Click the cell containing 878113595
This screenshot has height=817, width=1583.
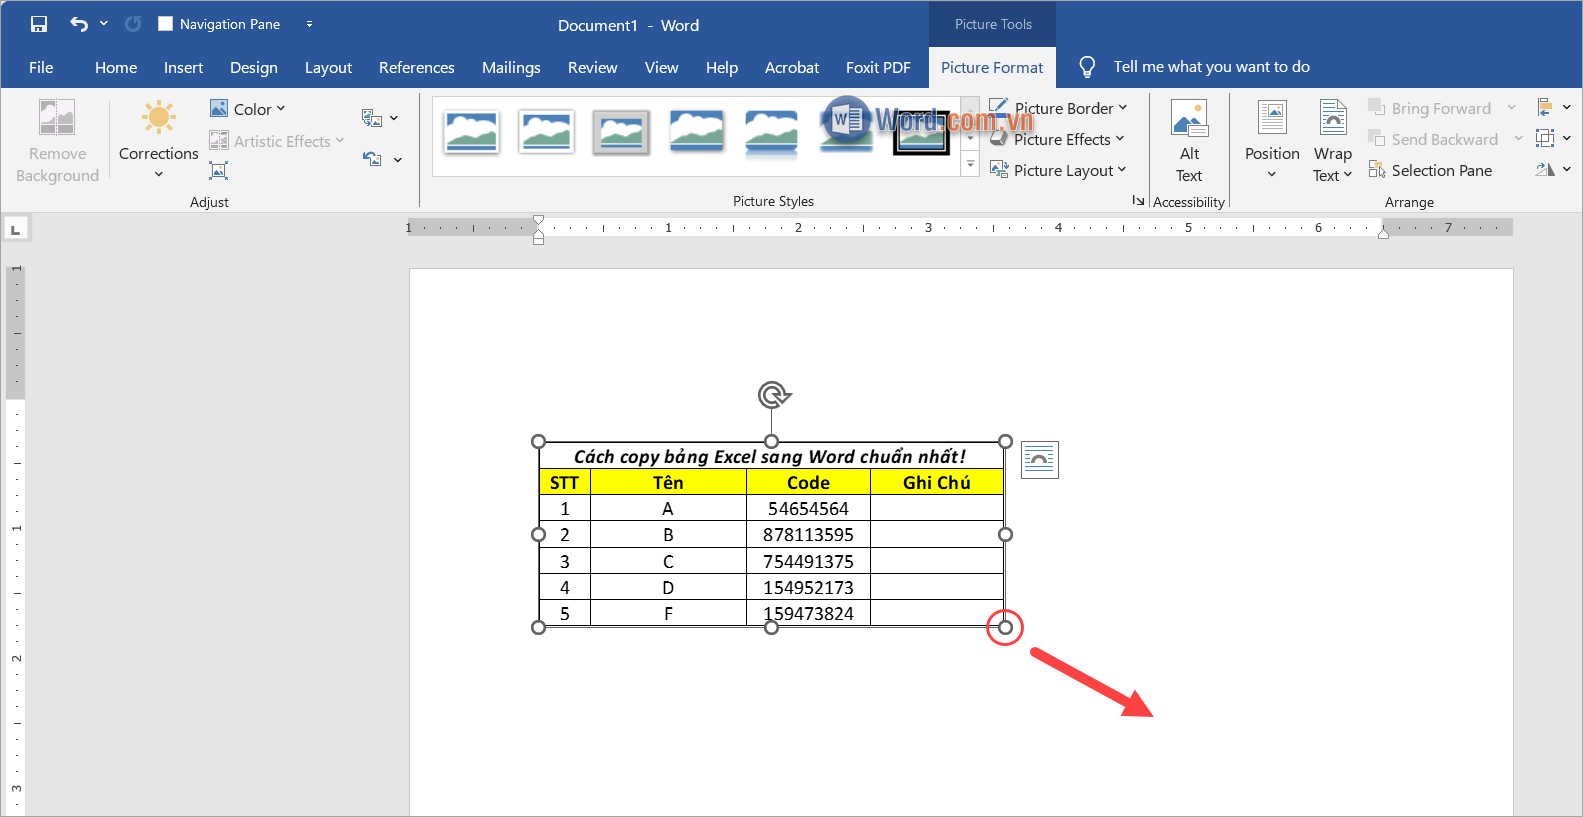(x=808, y=535)
